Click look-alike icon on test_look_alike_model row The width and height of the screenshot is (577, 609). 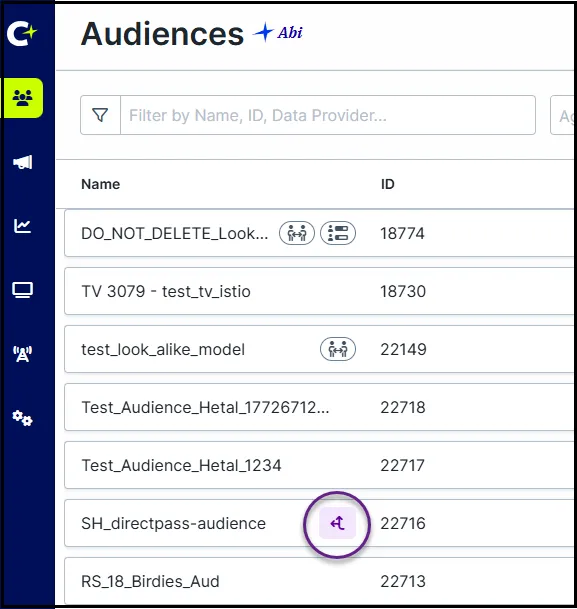point(338,349)
